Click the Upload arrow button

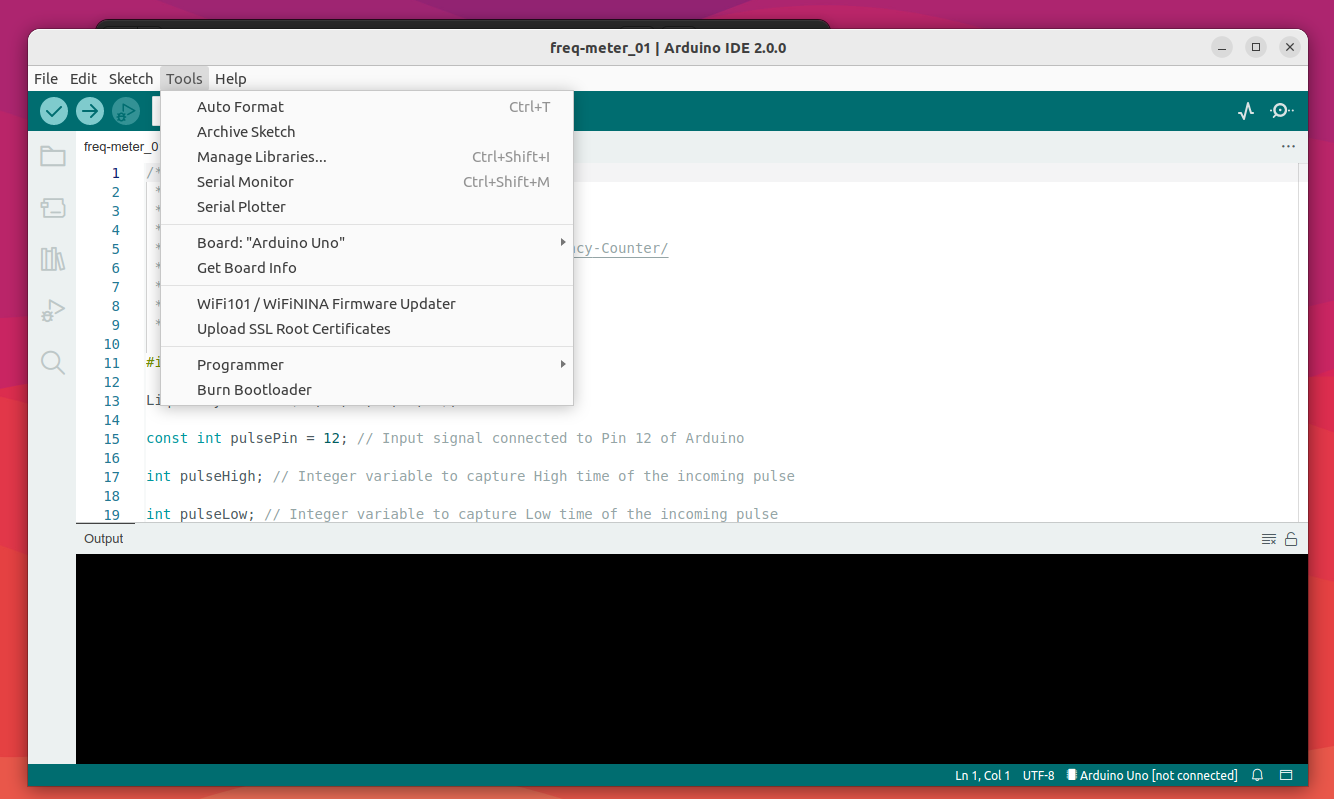(x=90, y=111)
